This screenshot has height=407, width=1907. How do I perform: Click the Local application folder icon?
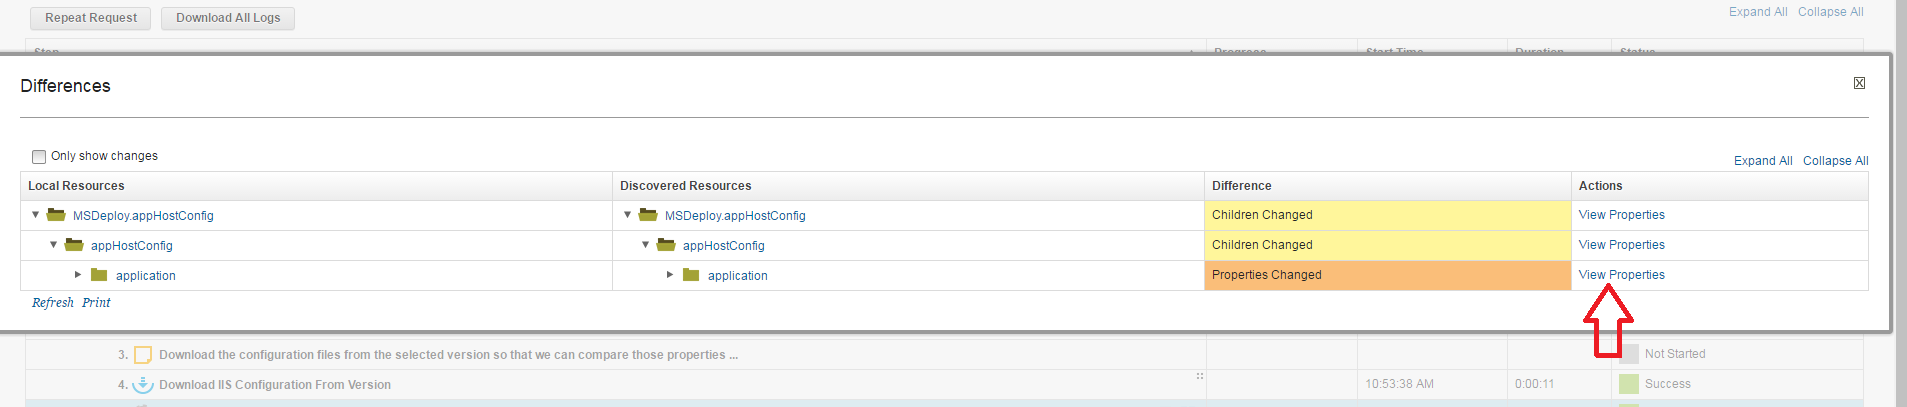coord(99,275)
